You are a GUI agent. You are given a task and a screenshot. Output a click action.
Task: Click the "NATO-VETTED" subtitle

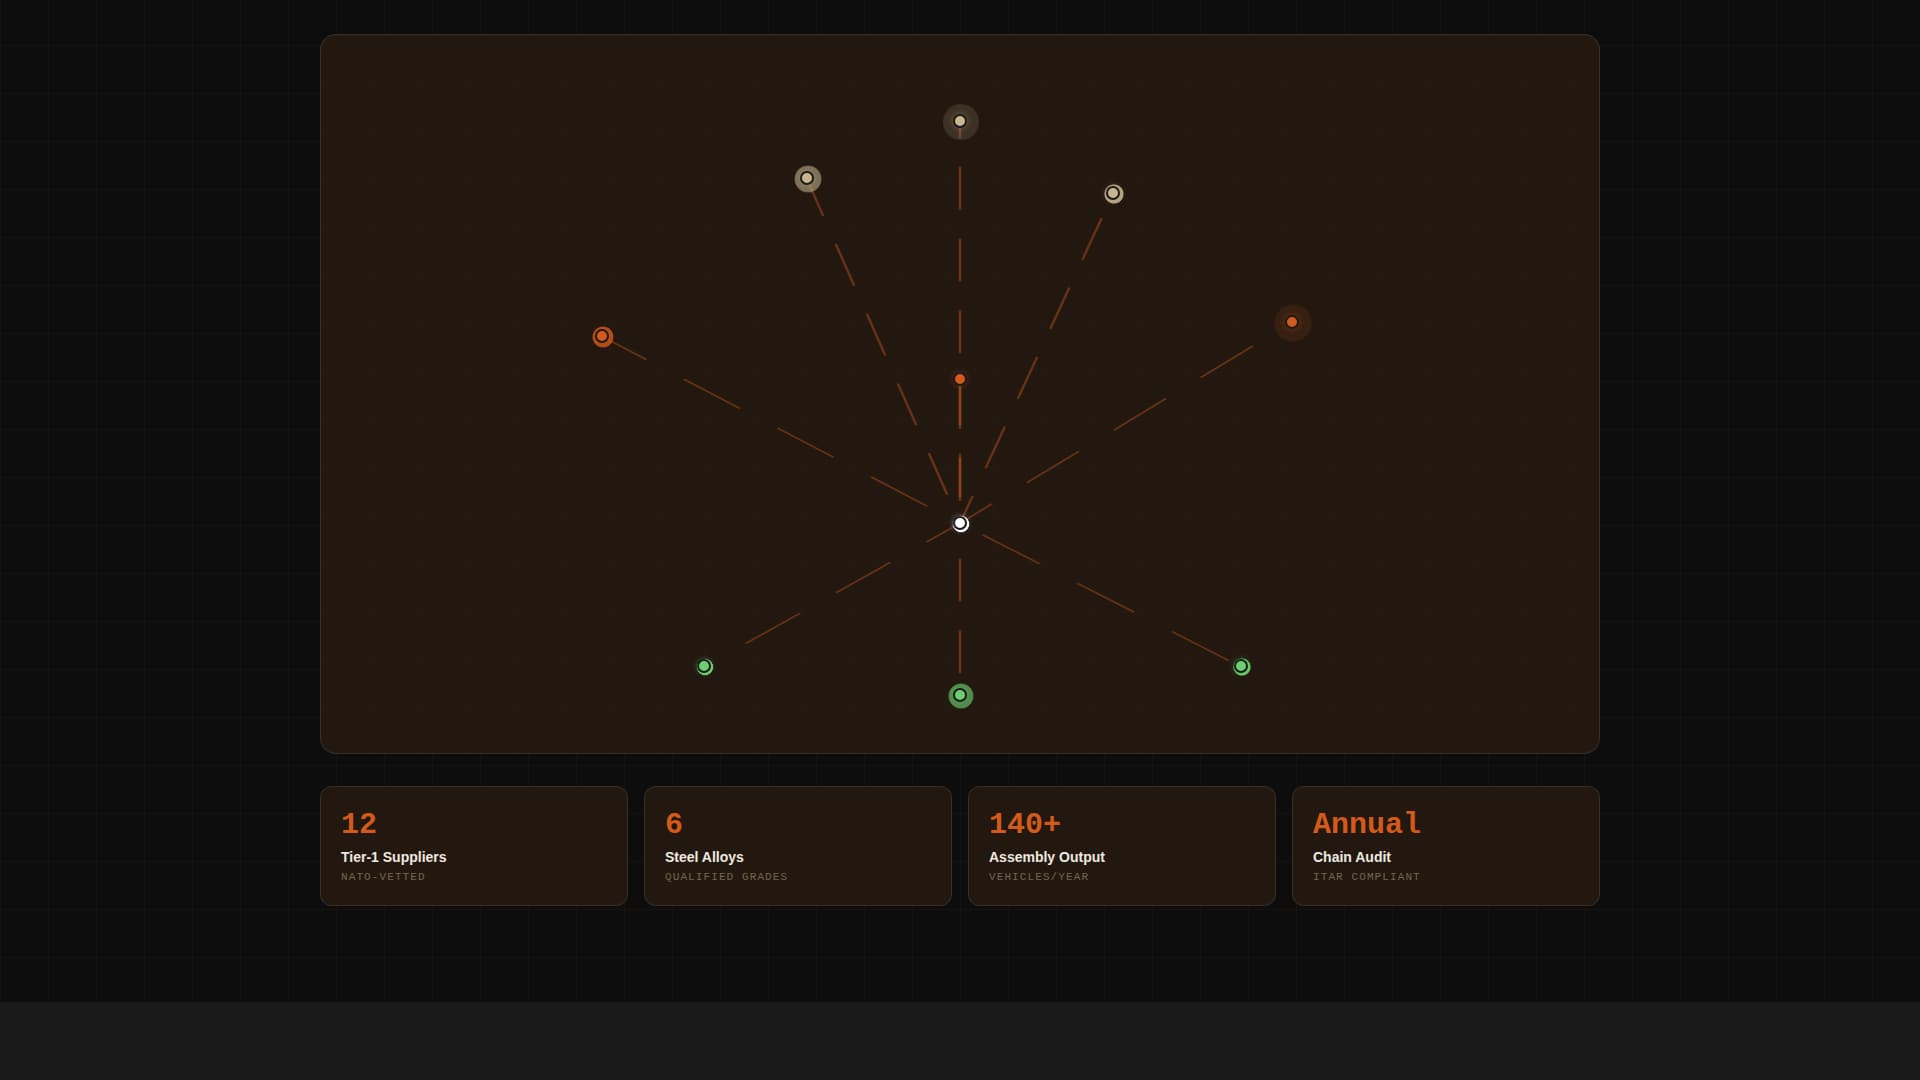click(383, 877)
